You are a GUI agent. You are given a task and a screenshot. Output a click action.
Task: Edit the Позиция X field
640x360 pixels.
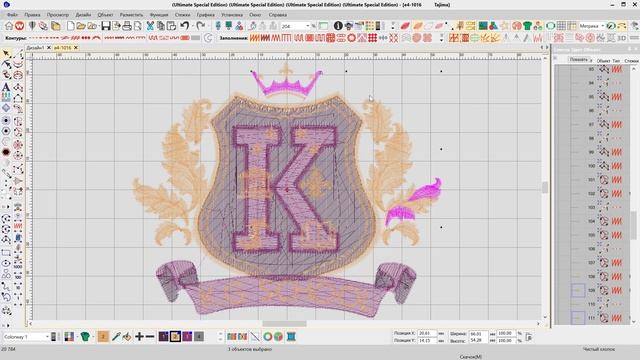(427, 333)
